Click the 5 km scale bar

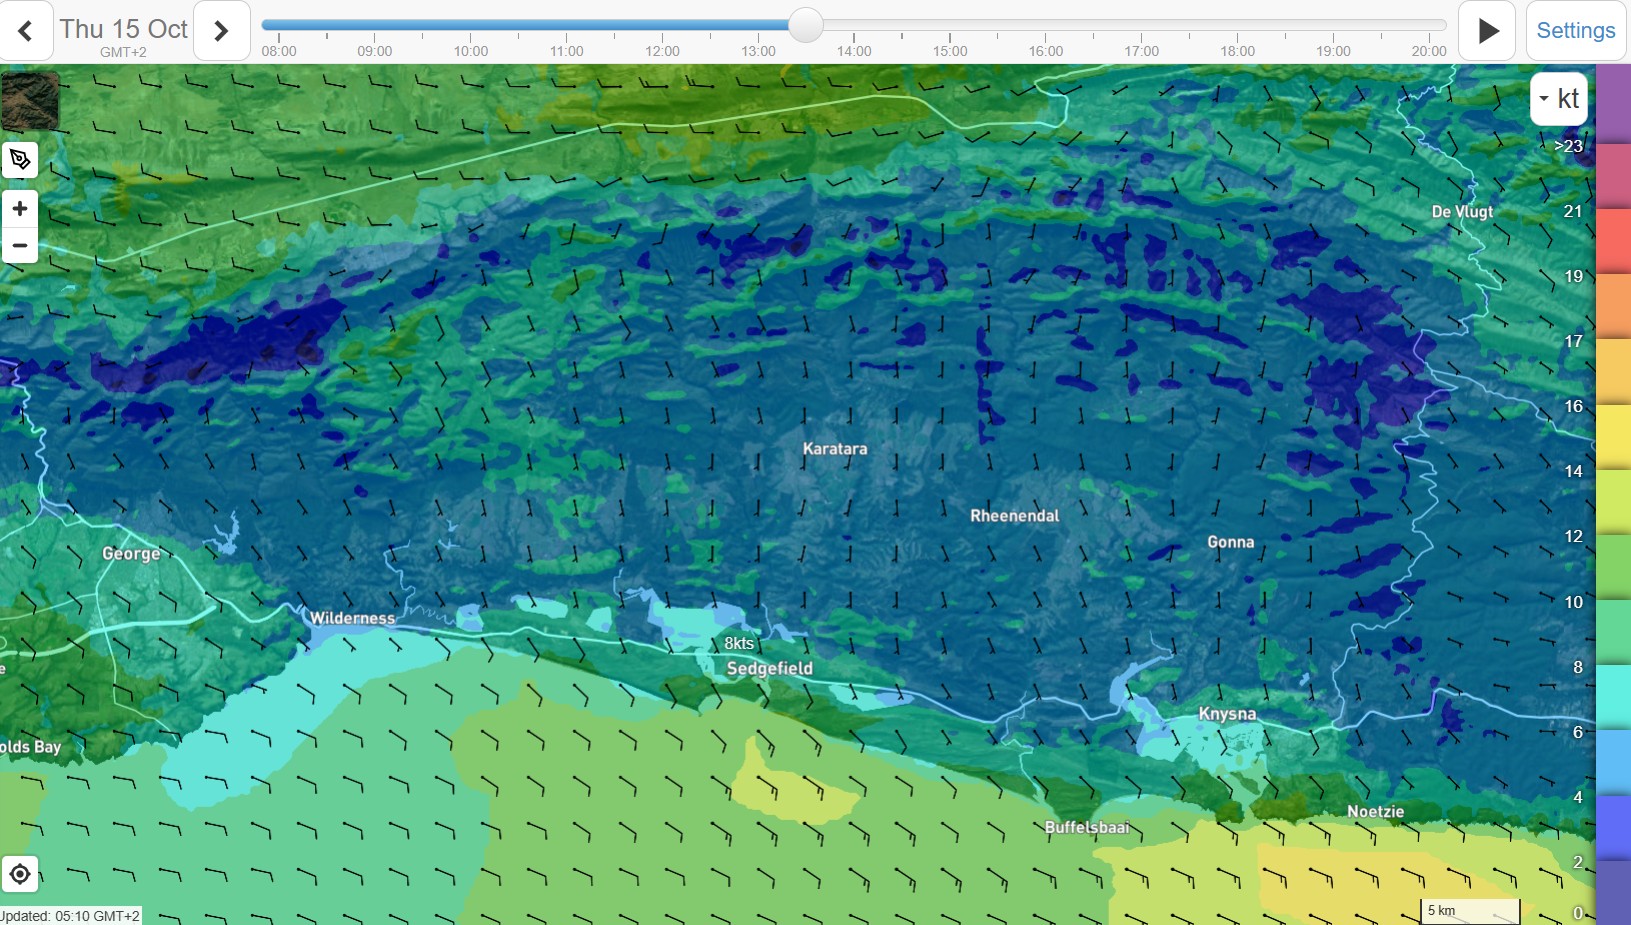click(1470, 911)
